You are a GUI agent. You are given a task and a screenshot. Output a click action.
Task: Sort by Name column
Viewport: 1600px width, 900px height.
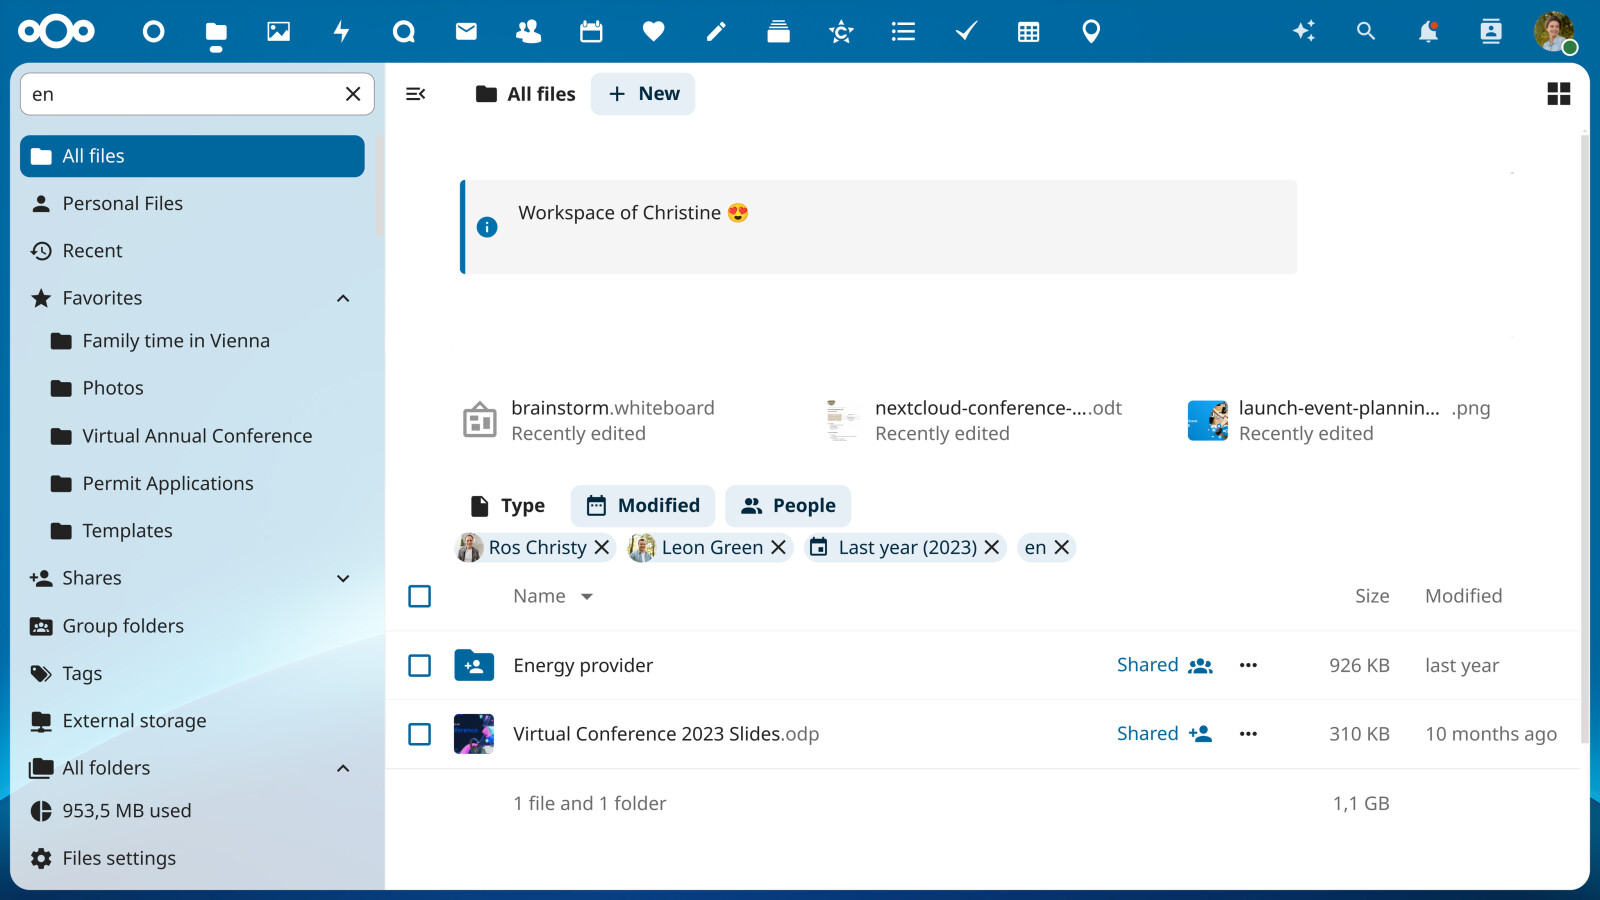tap(553, 596)
